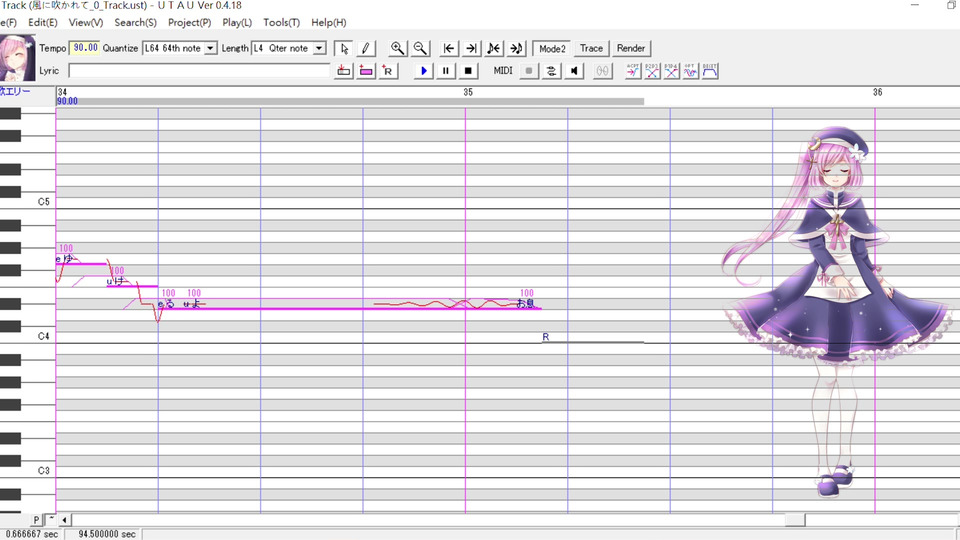Click the blue 90.00 tempo marker

tap(67, 101)
